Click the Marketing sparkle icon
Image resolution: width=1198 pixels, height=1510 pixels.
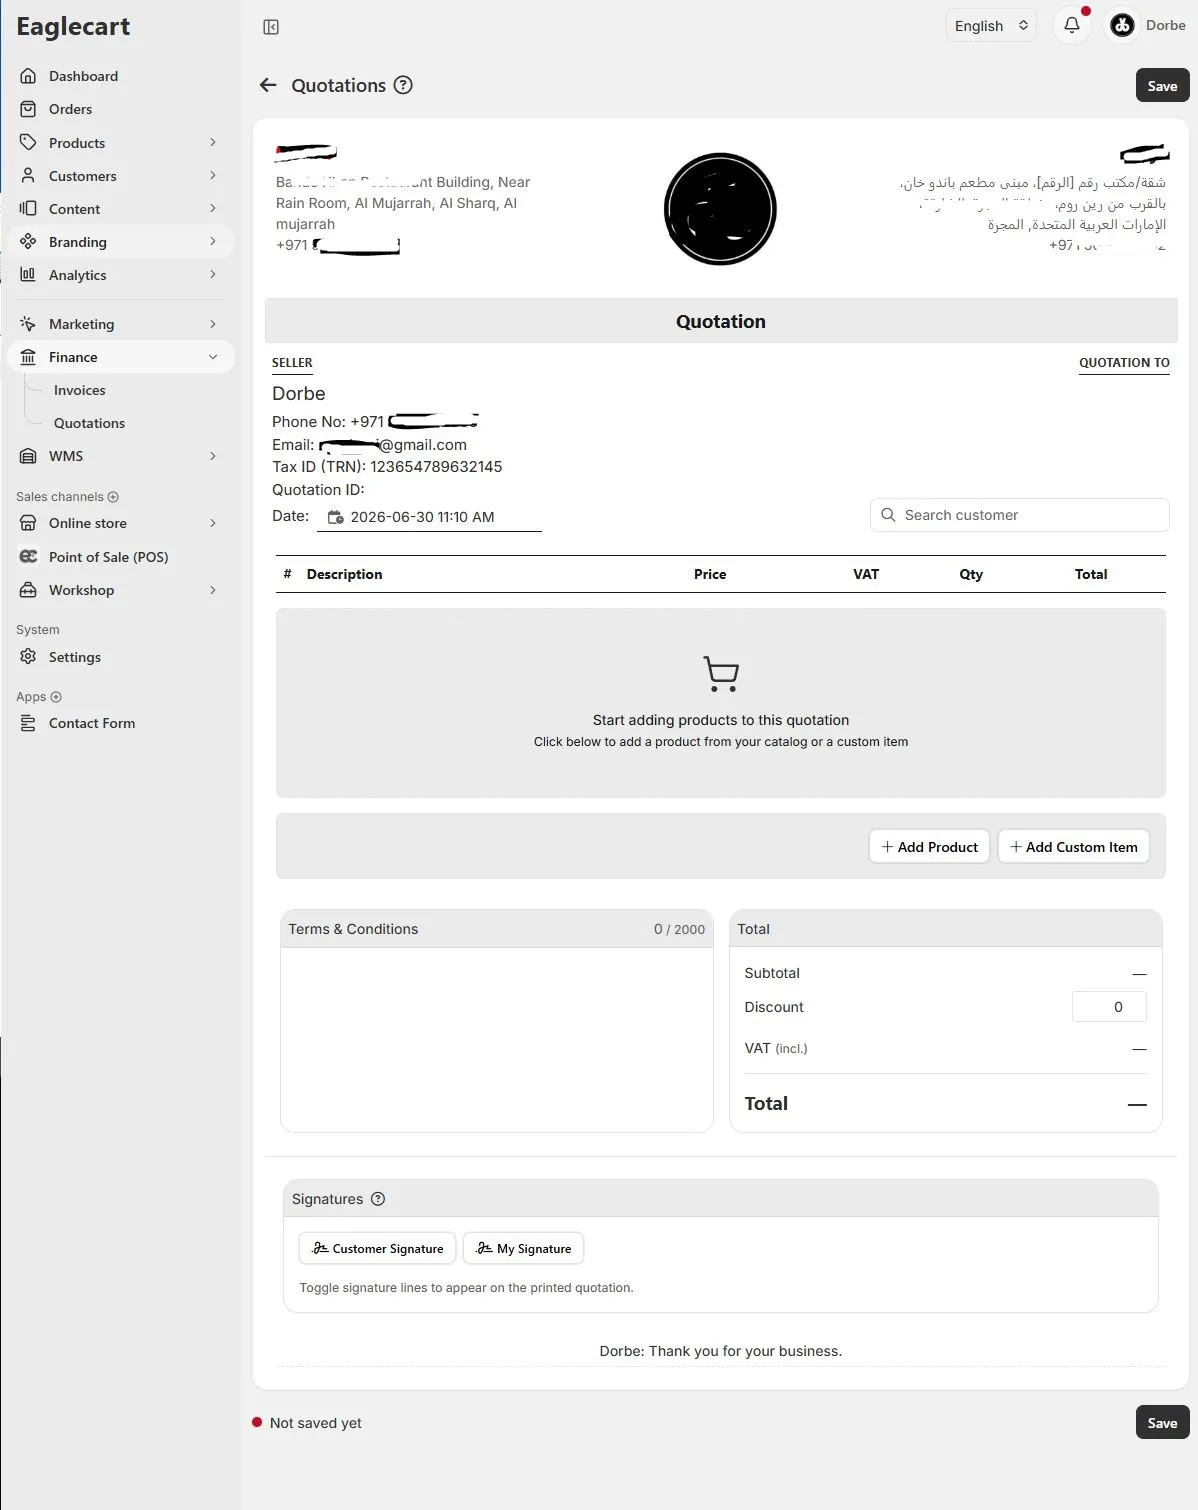[x=28, y=323]
